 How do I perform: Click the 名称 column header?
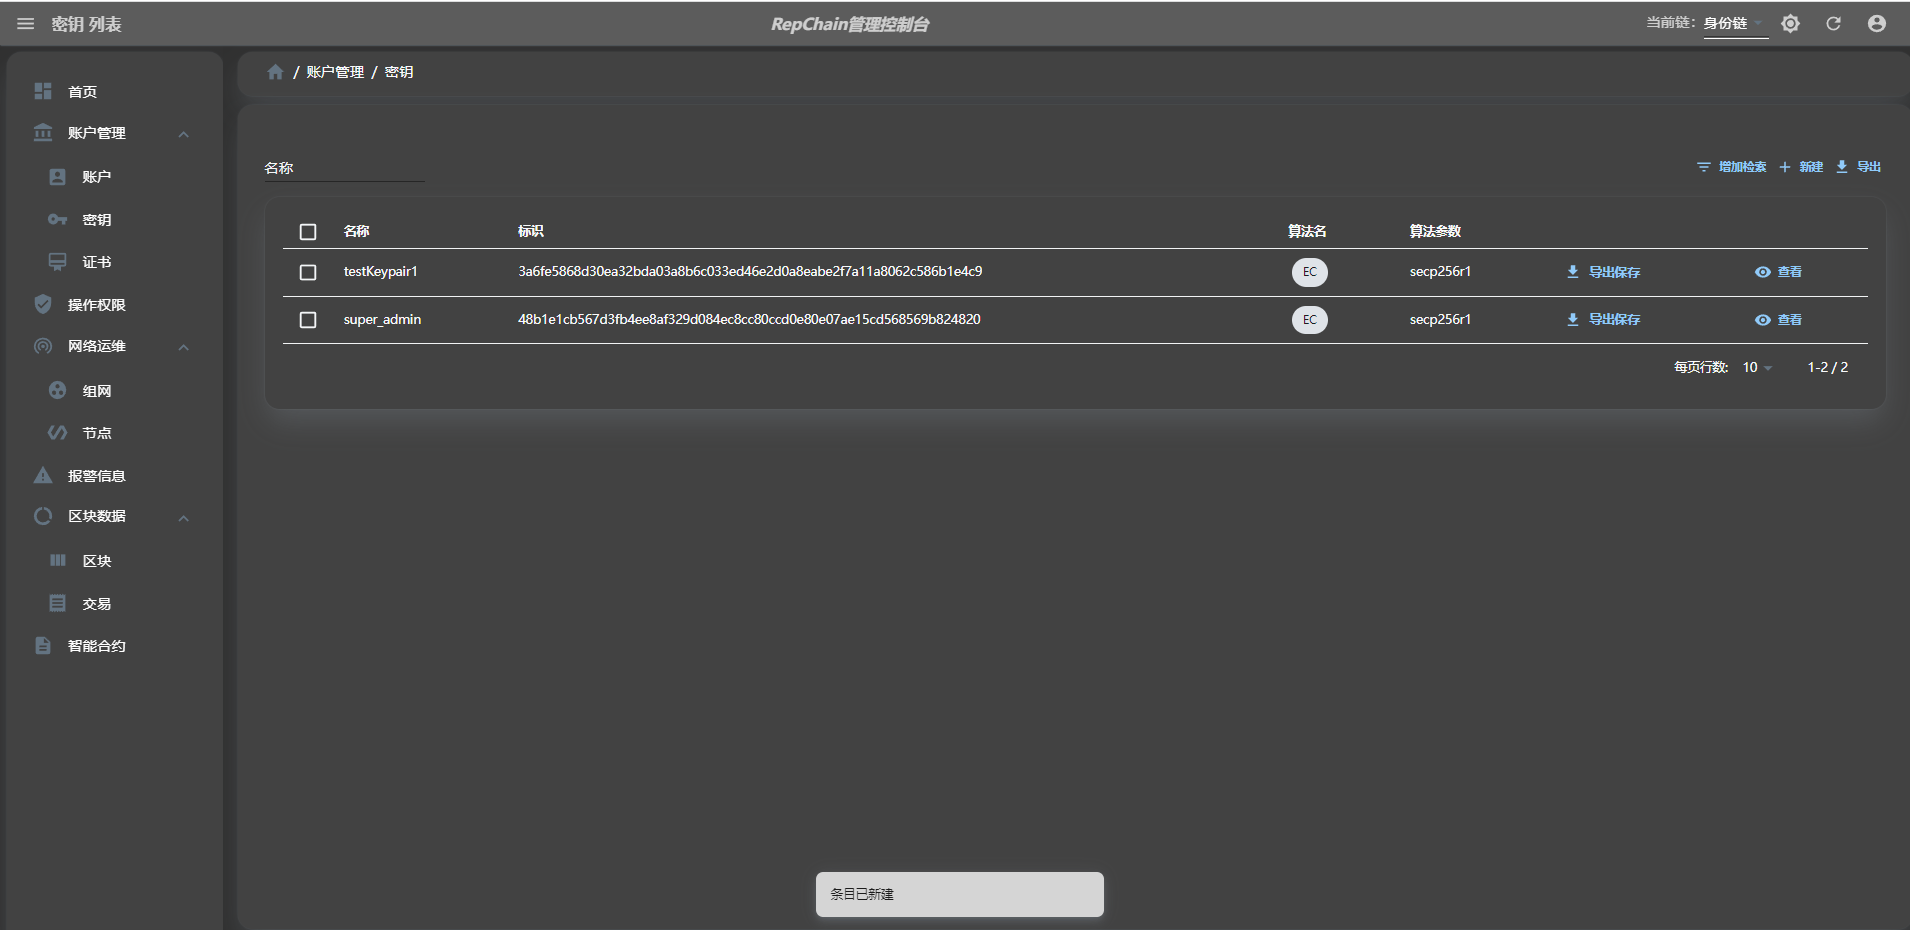click(x=357, y=231)
